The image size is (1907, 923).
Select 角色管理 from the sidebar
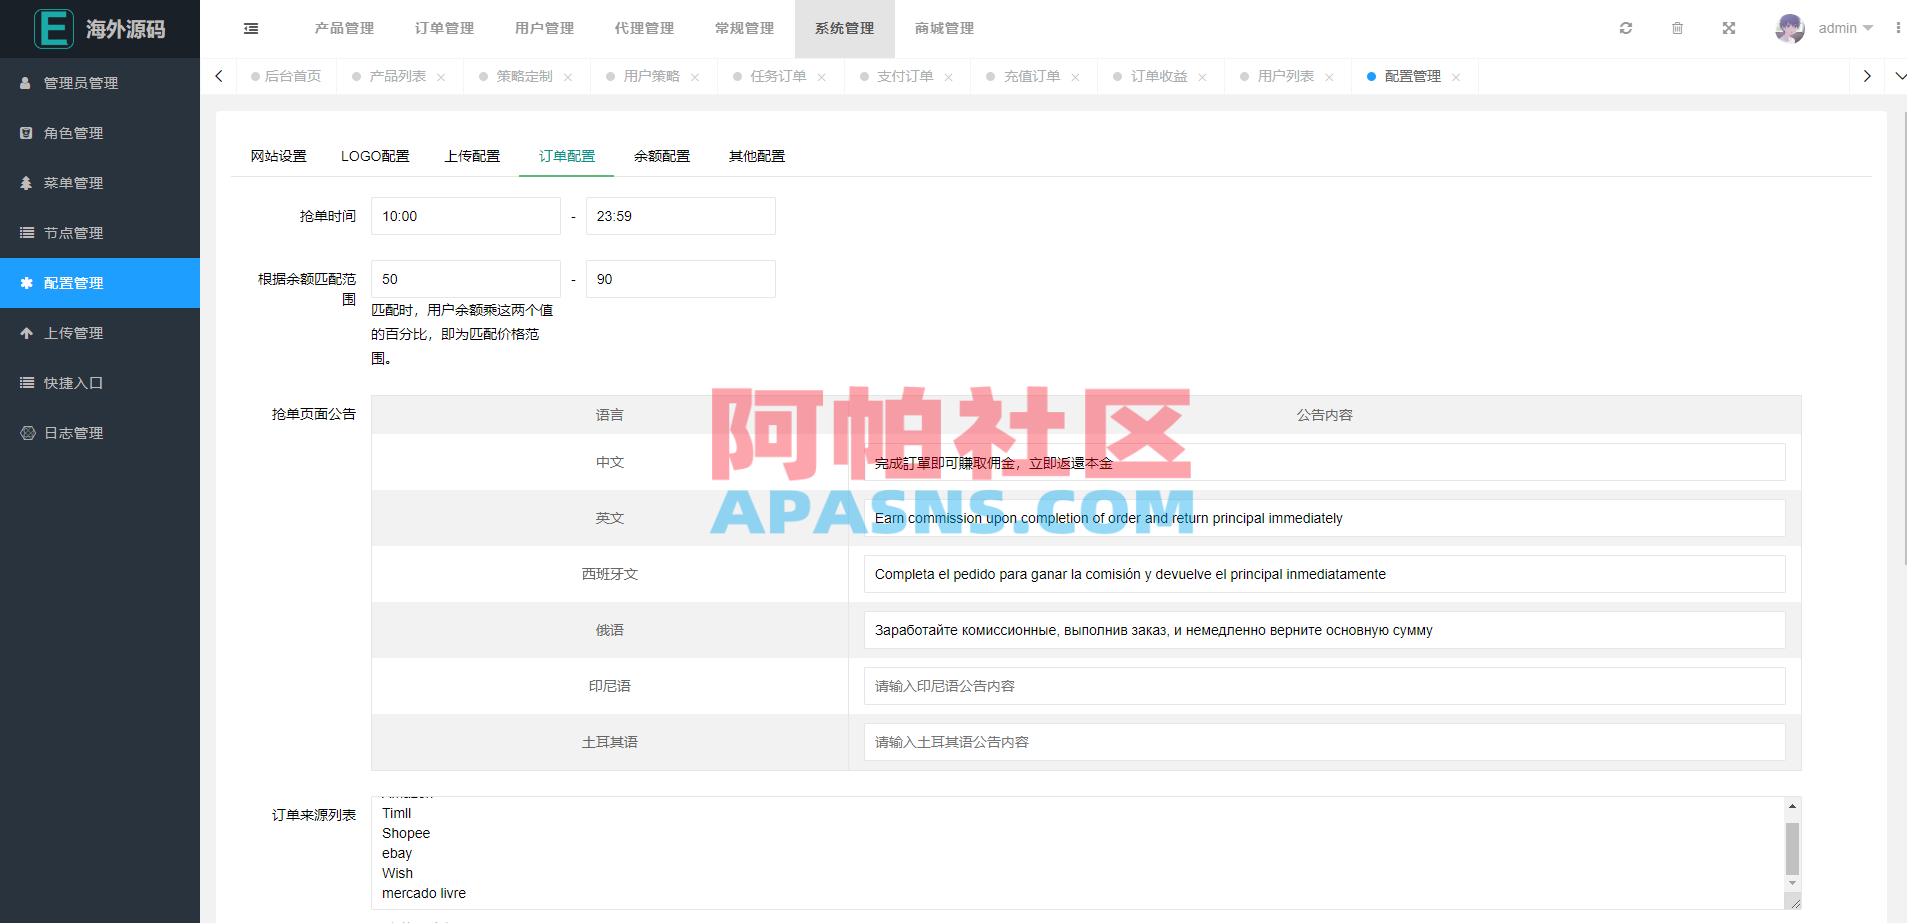pos(78,132)
